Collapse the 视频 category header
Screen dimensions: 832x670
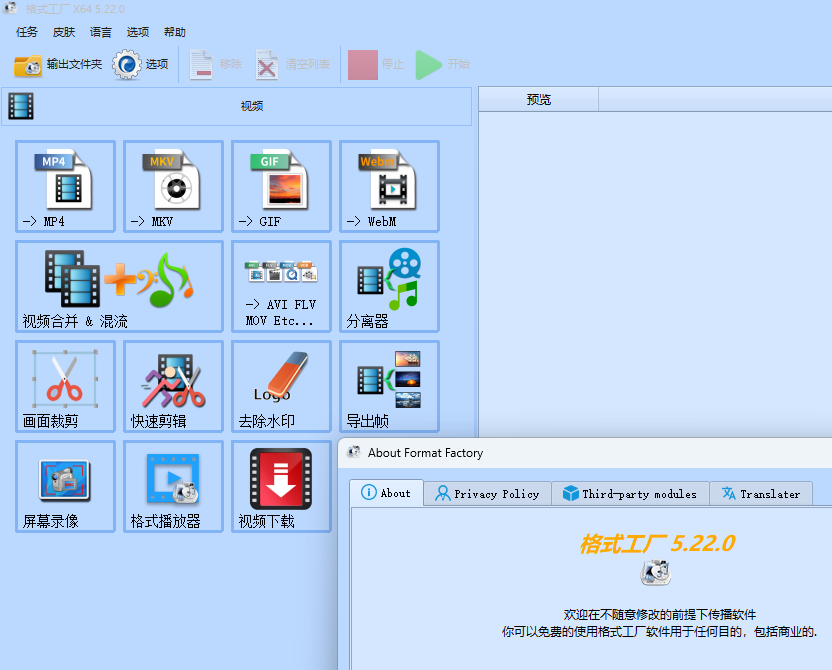[x=237, y=106]
